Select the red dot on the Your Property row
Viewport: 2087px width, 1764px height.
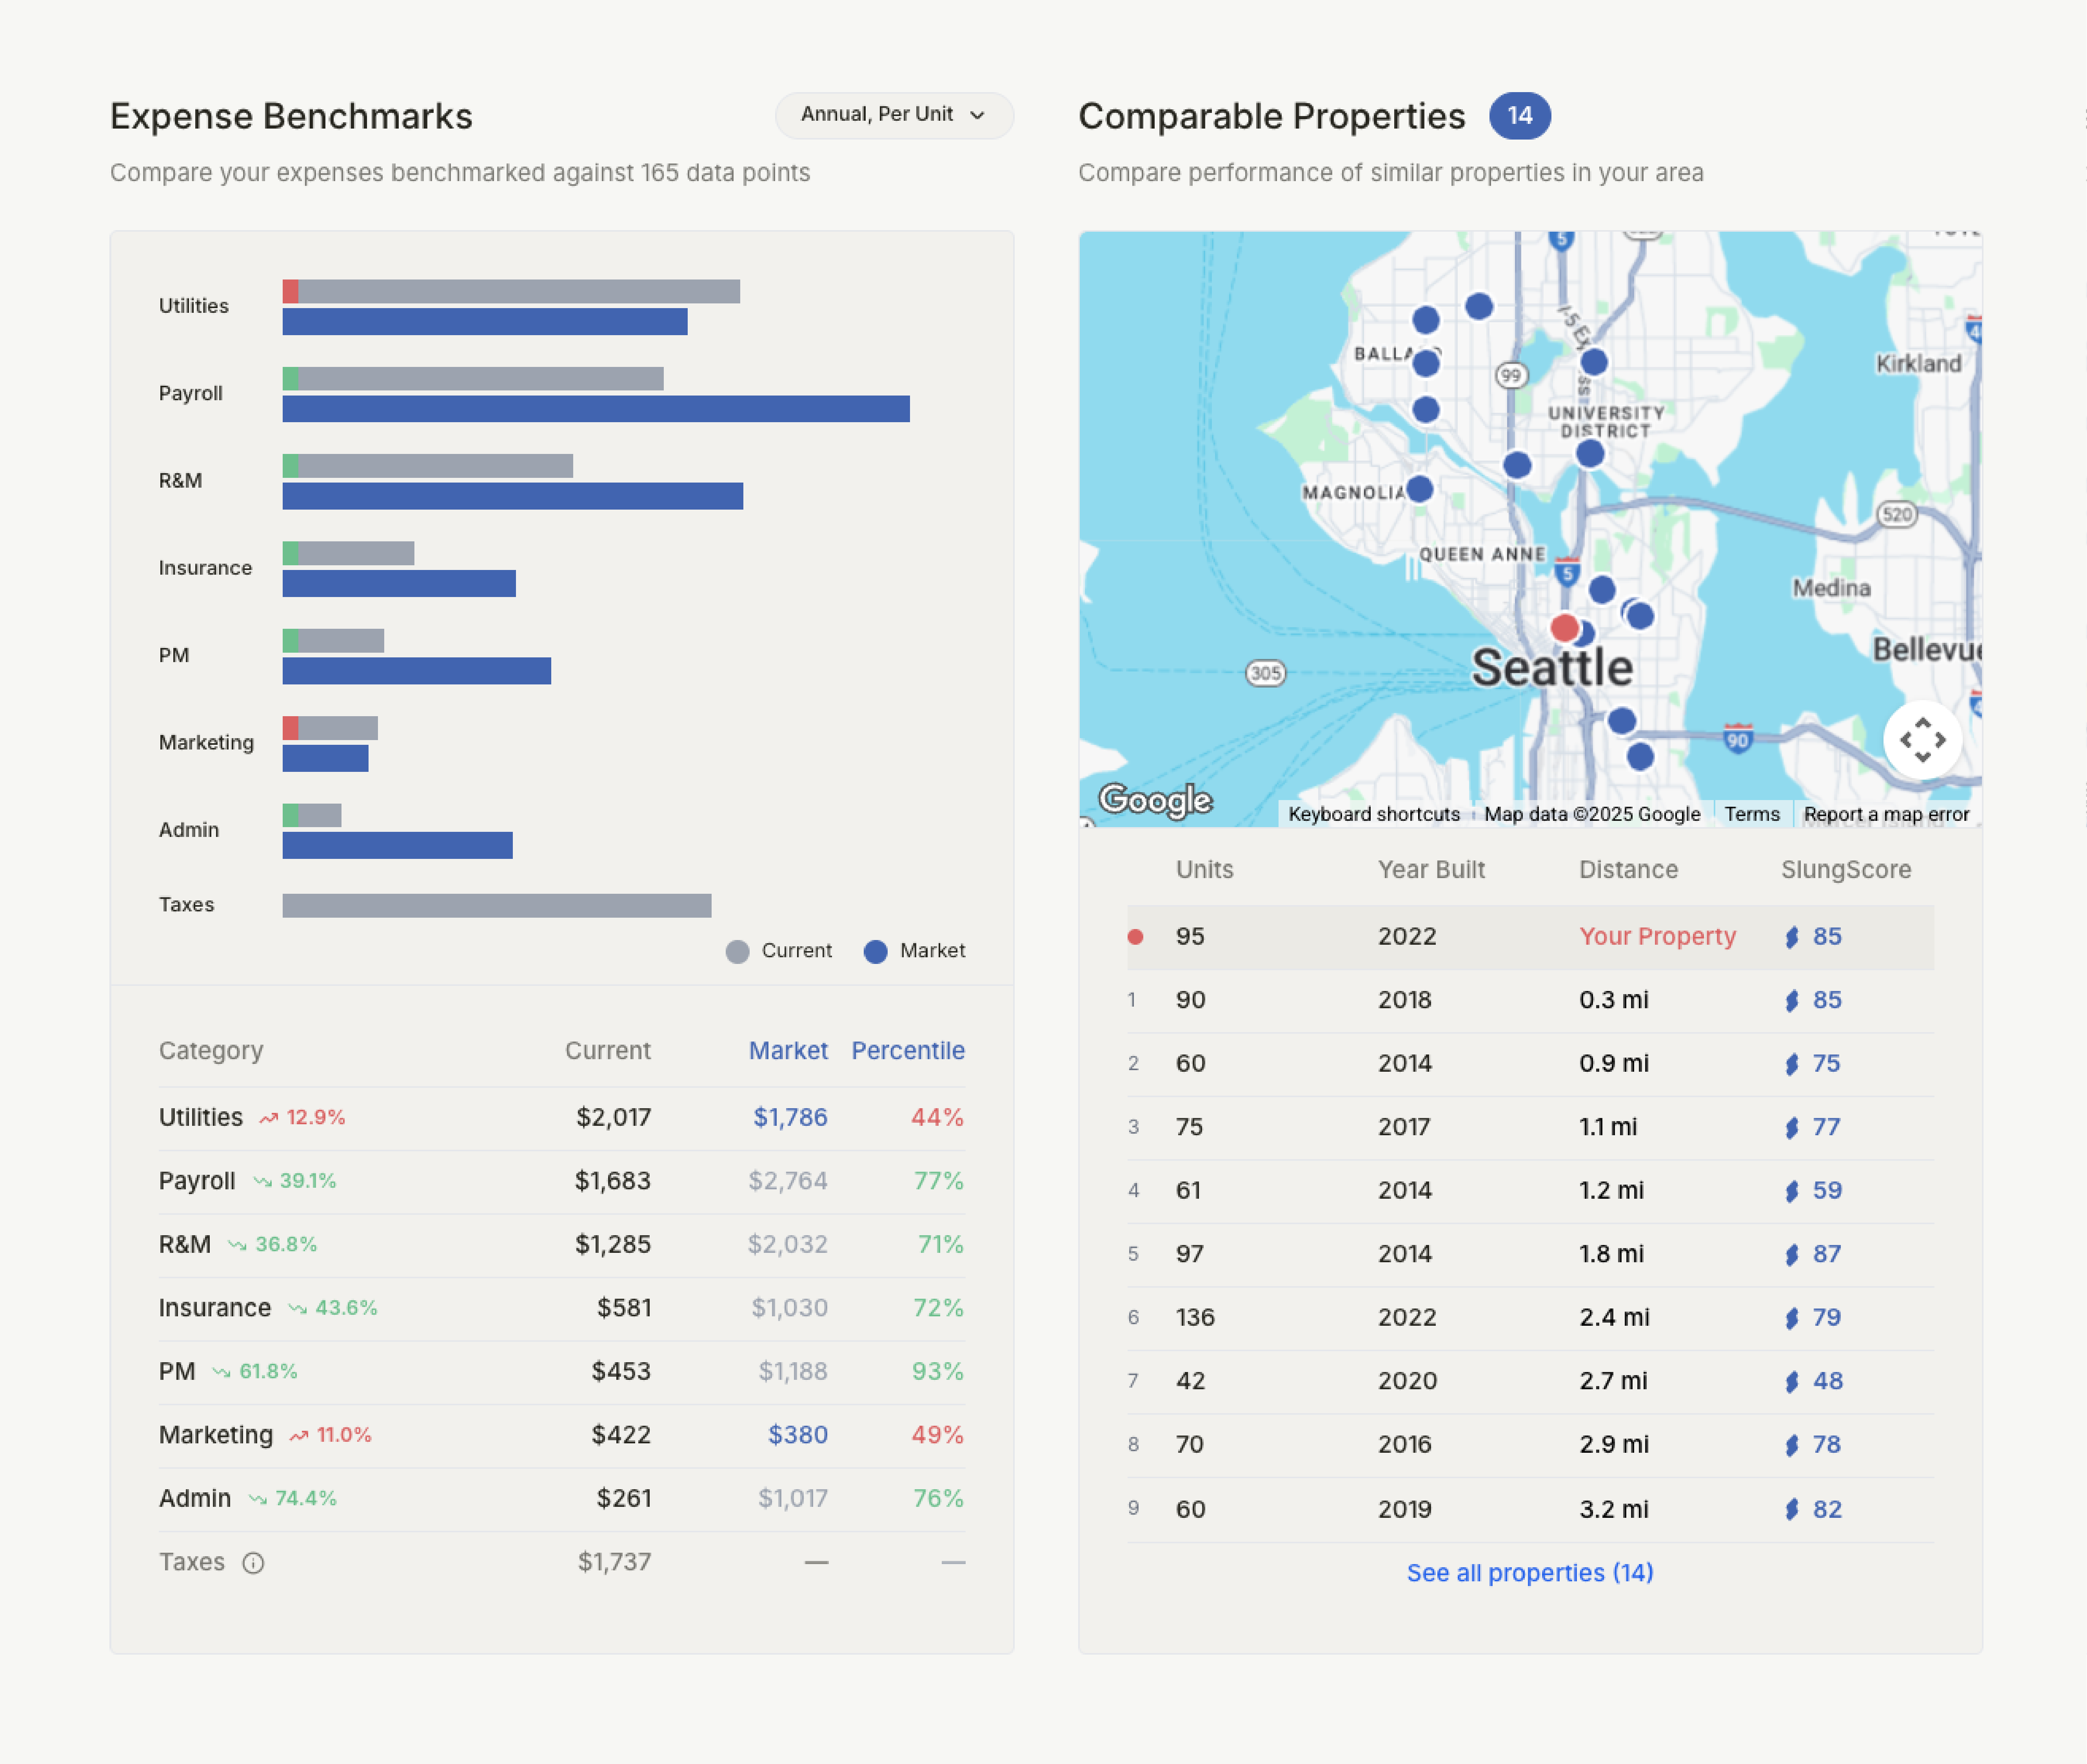pyautogui.click(x=1136, y=936)
